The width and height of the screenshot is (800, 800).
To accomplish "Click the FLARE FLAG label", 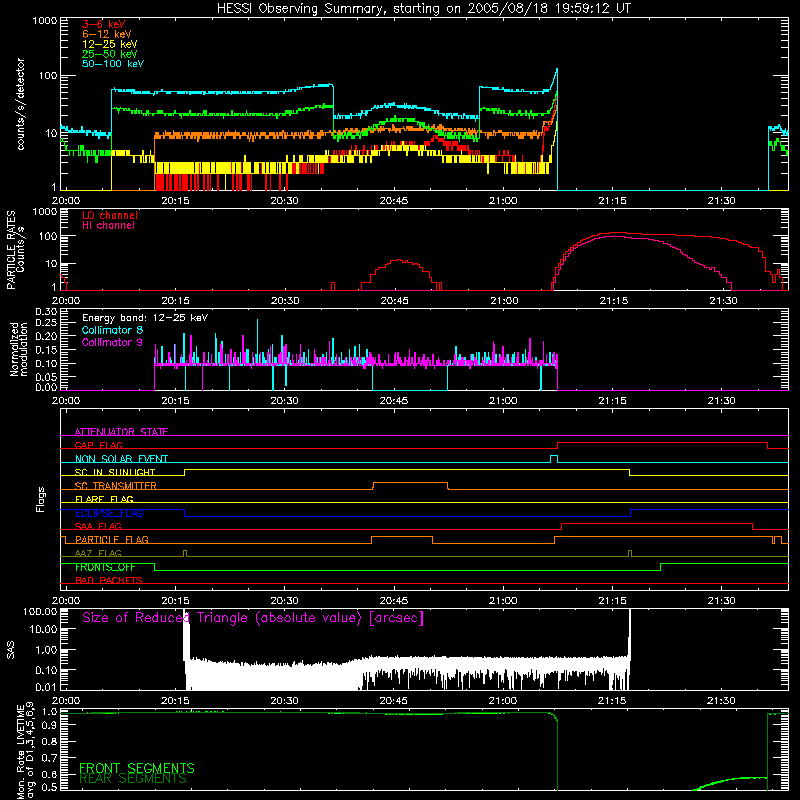I will pyautogui.click(x=104, y=499).
